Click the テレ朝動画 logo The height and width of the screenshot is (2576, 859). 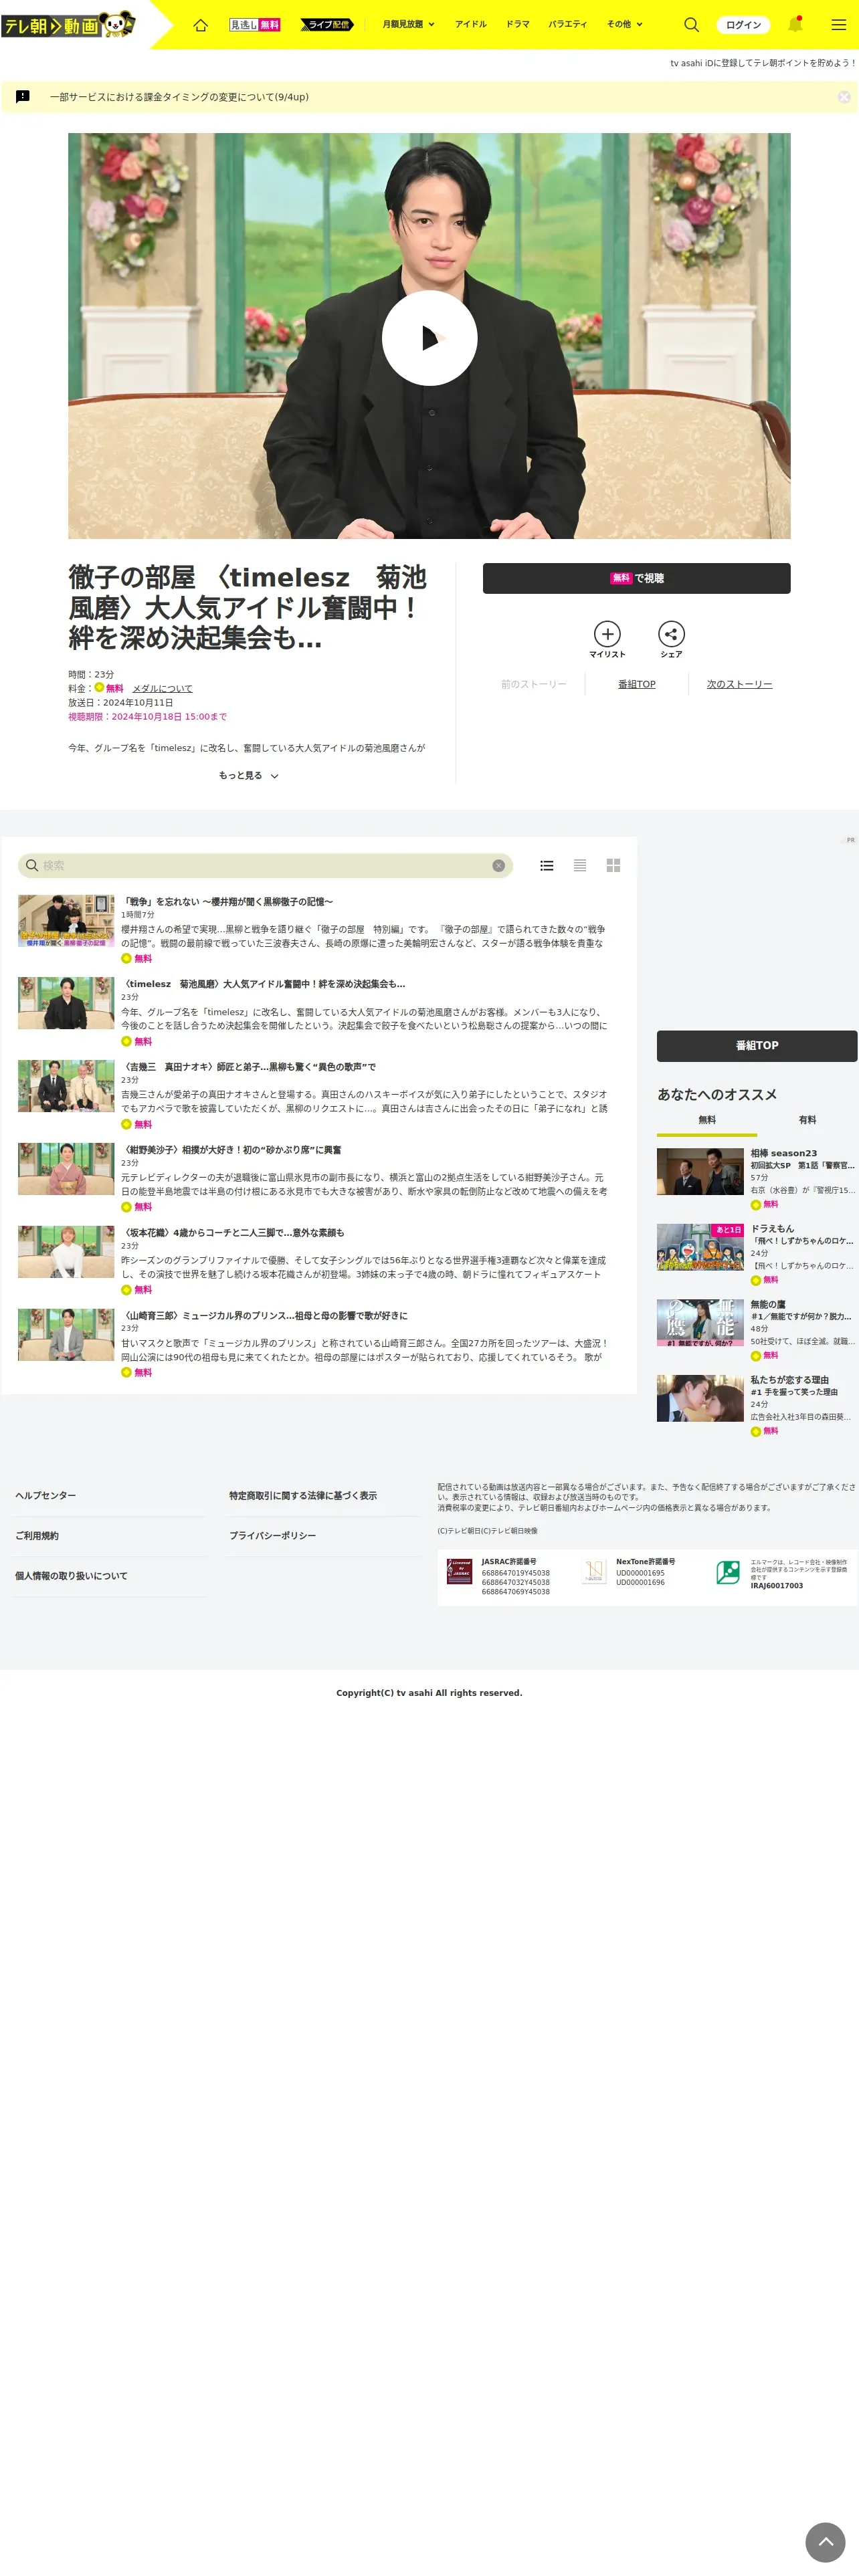(x=68, y=24)
